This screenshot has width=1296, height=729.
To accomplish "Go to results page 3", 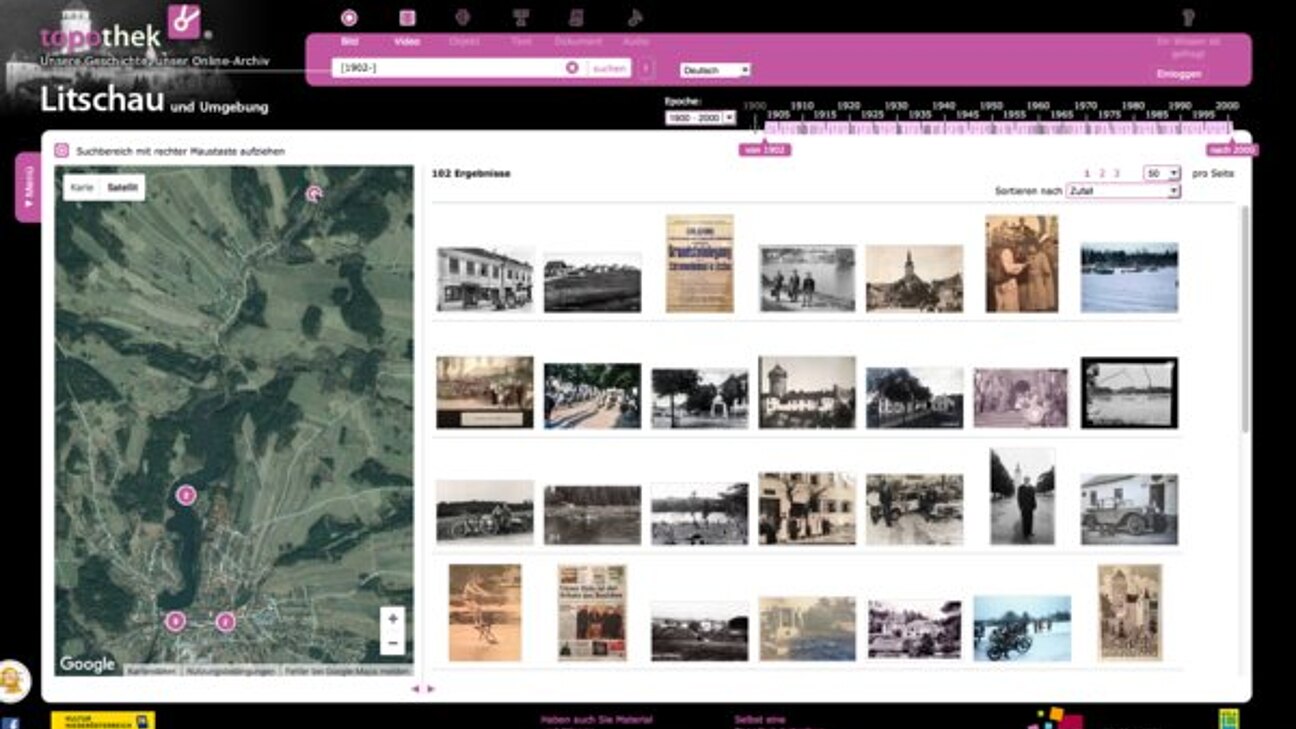I will [1117, 174].
